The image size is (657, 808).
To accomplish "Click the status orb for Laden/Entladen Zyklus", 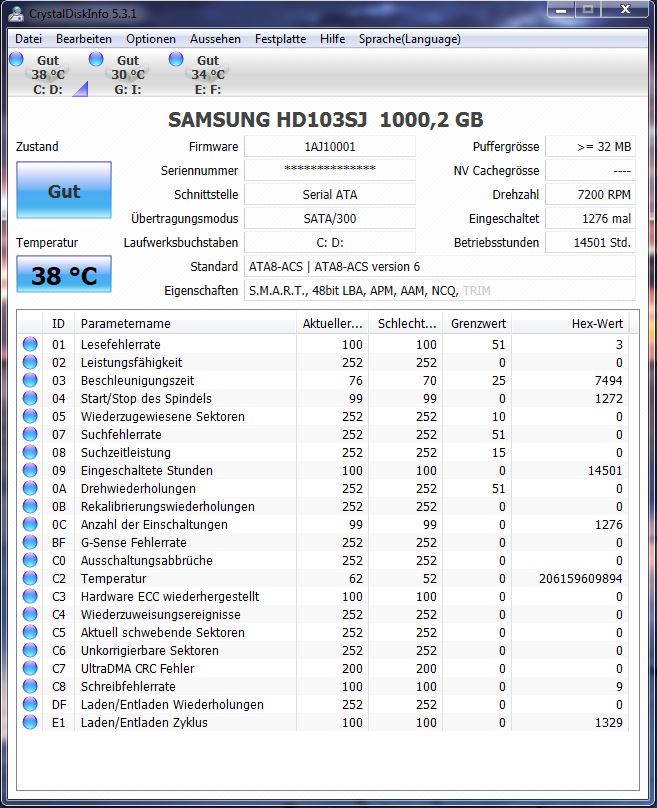I will (30, 722).
